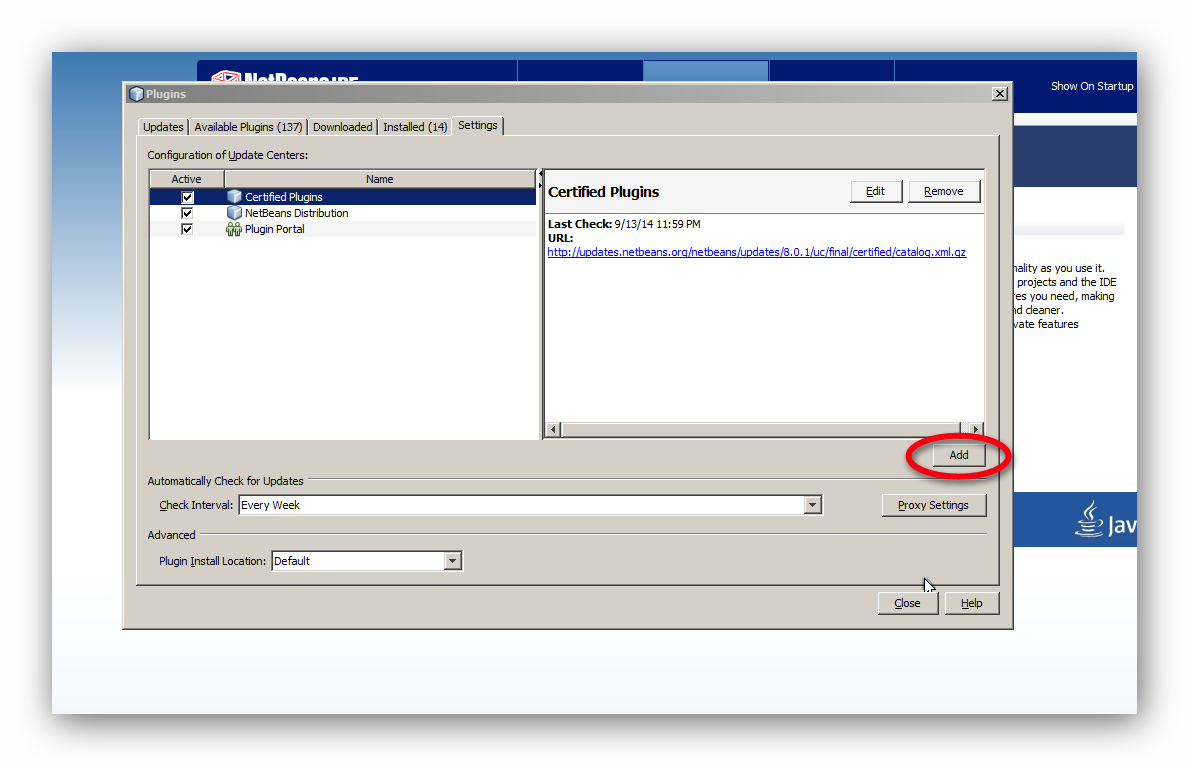Screen dimensions: 1189x766
Task: Click the Name column header
Action: click(x=379, y=179)
